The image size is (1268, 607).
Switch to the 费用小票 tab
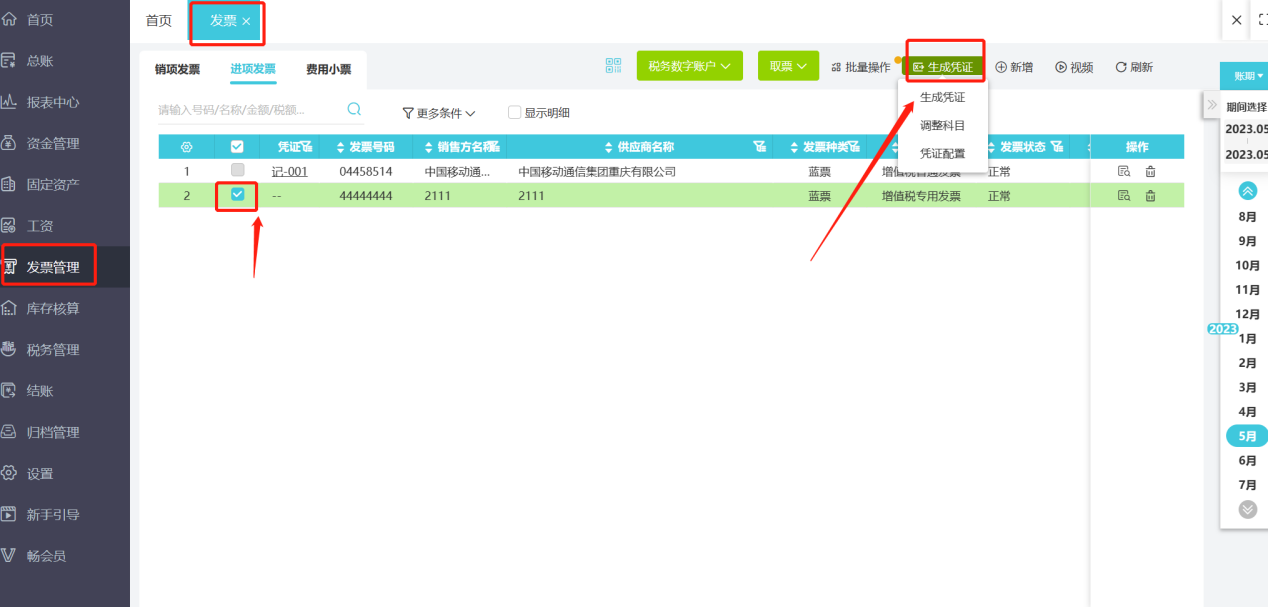click(328, 69)
